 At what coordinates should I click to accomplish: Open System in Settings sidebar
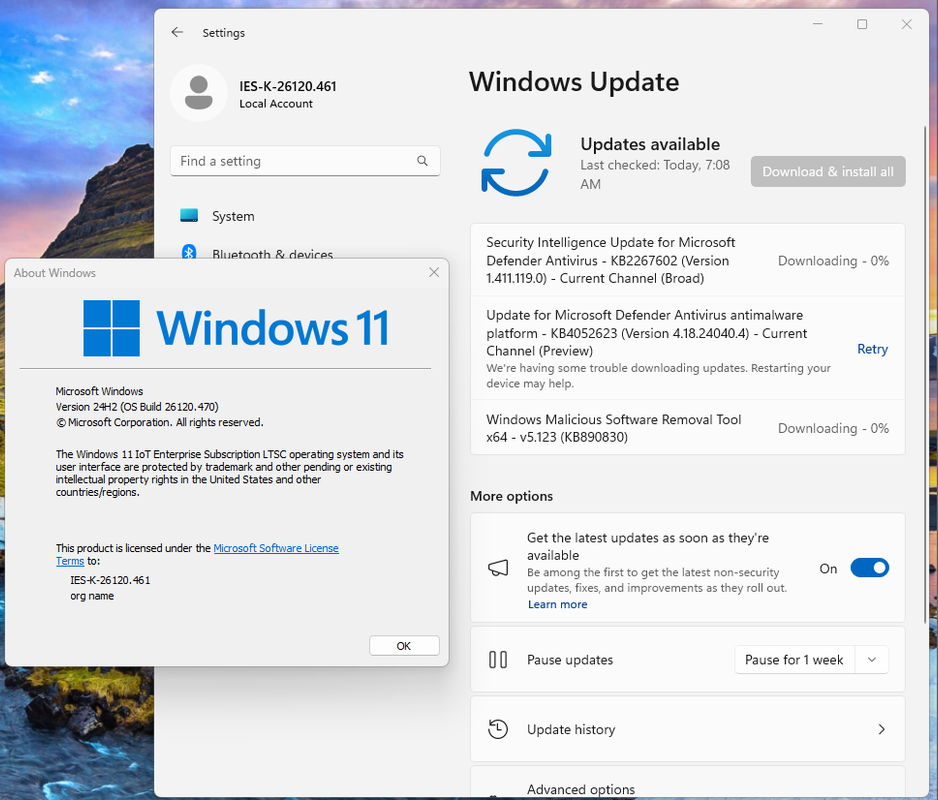(233, 216)
